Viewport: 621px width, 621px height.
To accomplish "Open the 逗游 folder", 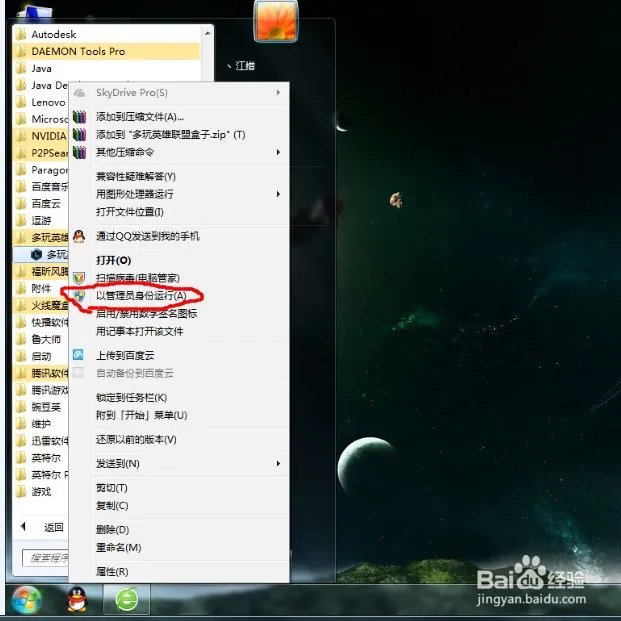I will (x=40, y=220).
